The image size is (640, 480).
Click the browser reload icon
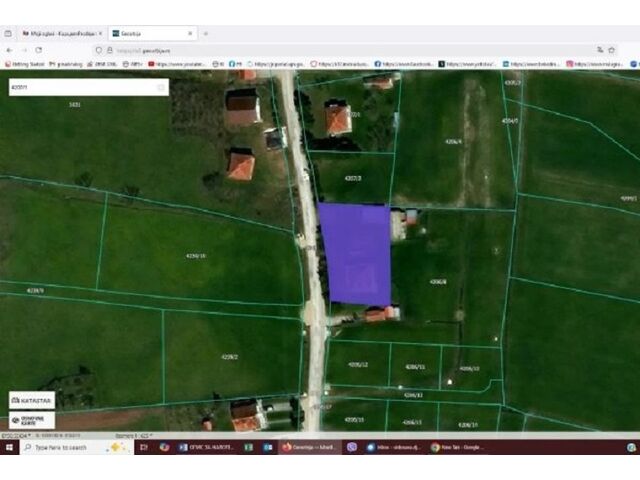pyautogui.click(x=39, y=49)
